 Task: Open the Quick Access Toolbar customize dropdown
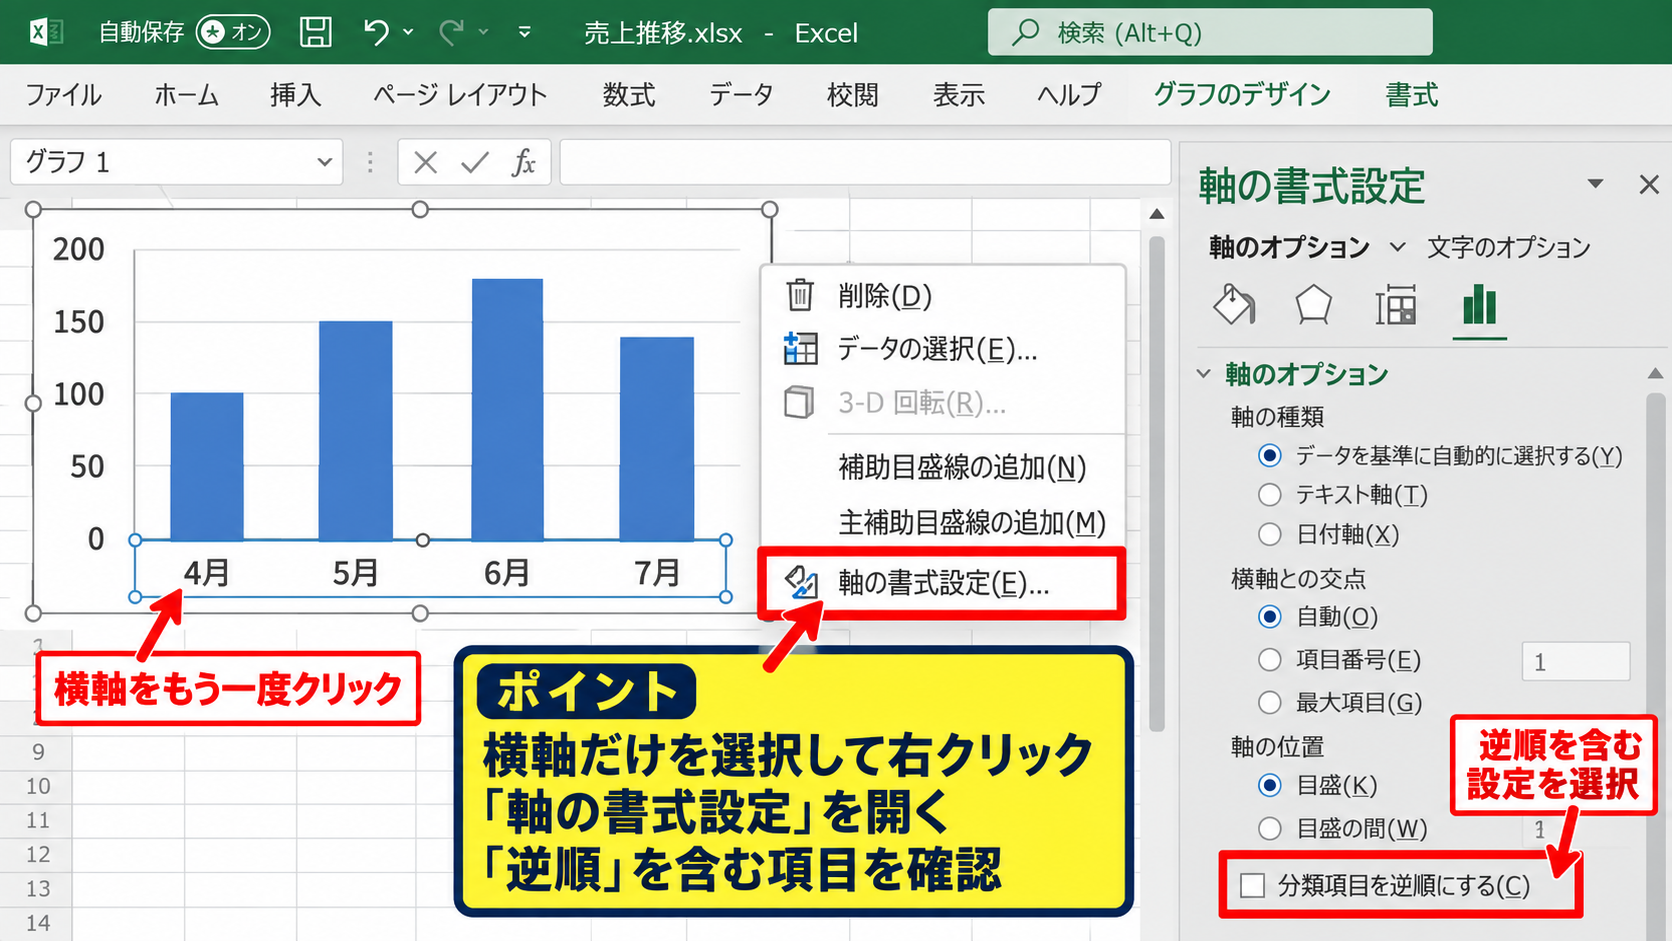(524, 32)
